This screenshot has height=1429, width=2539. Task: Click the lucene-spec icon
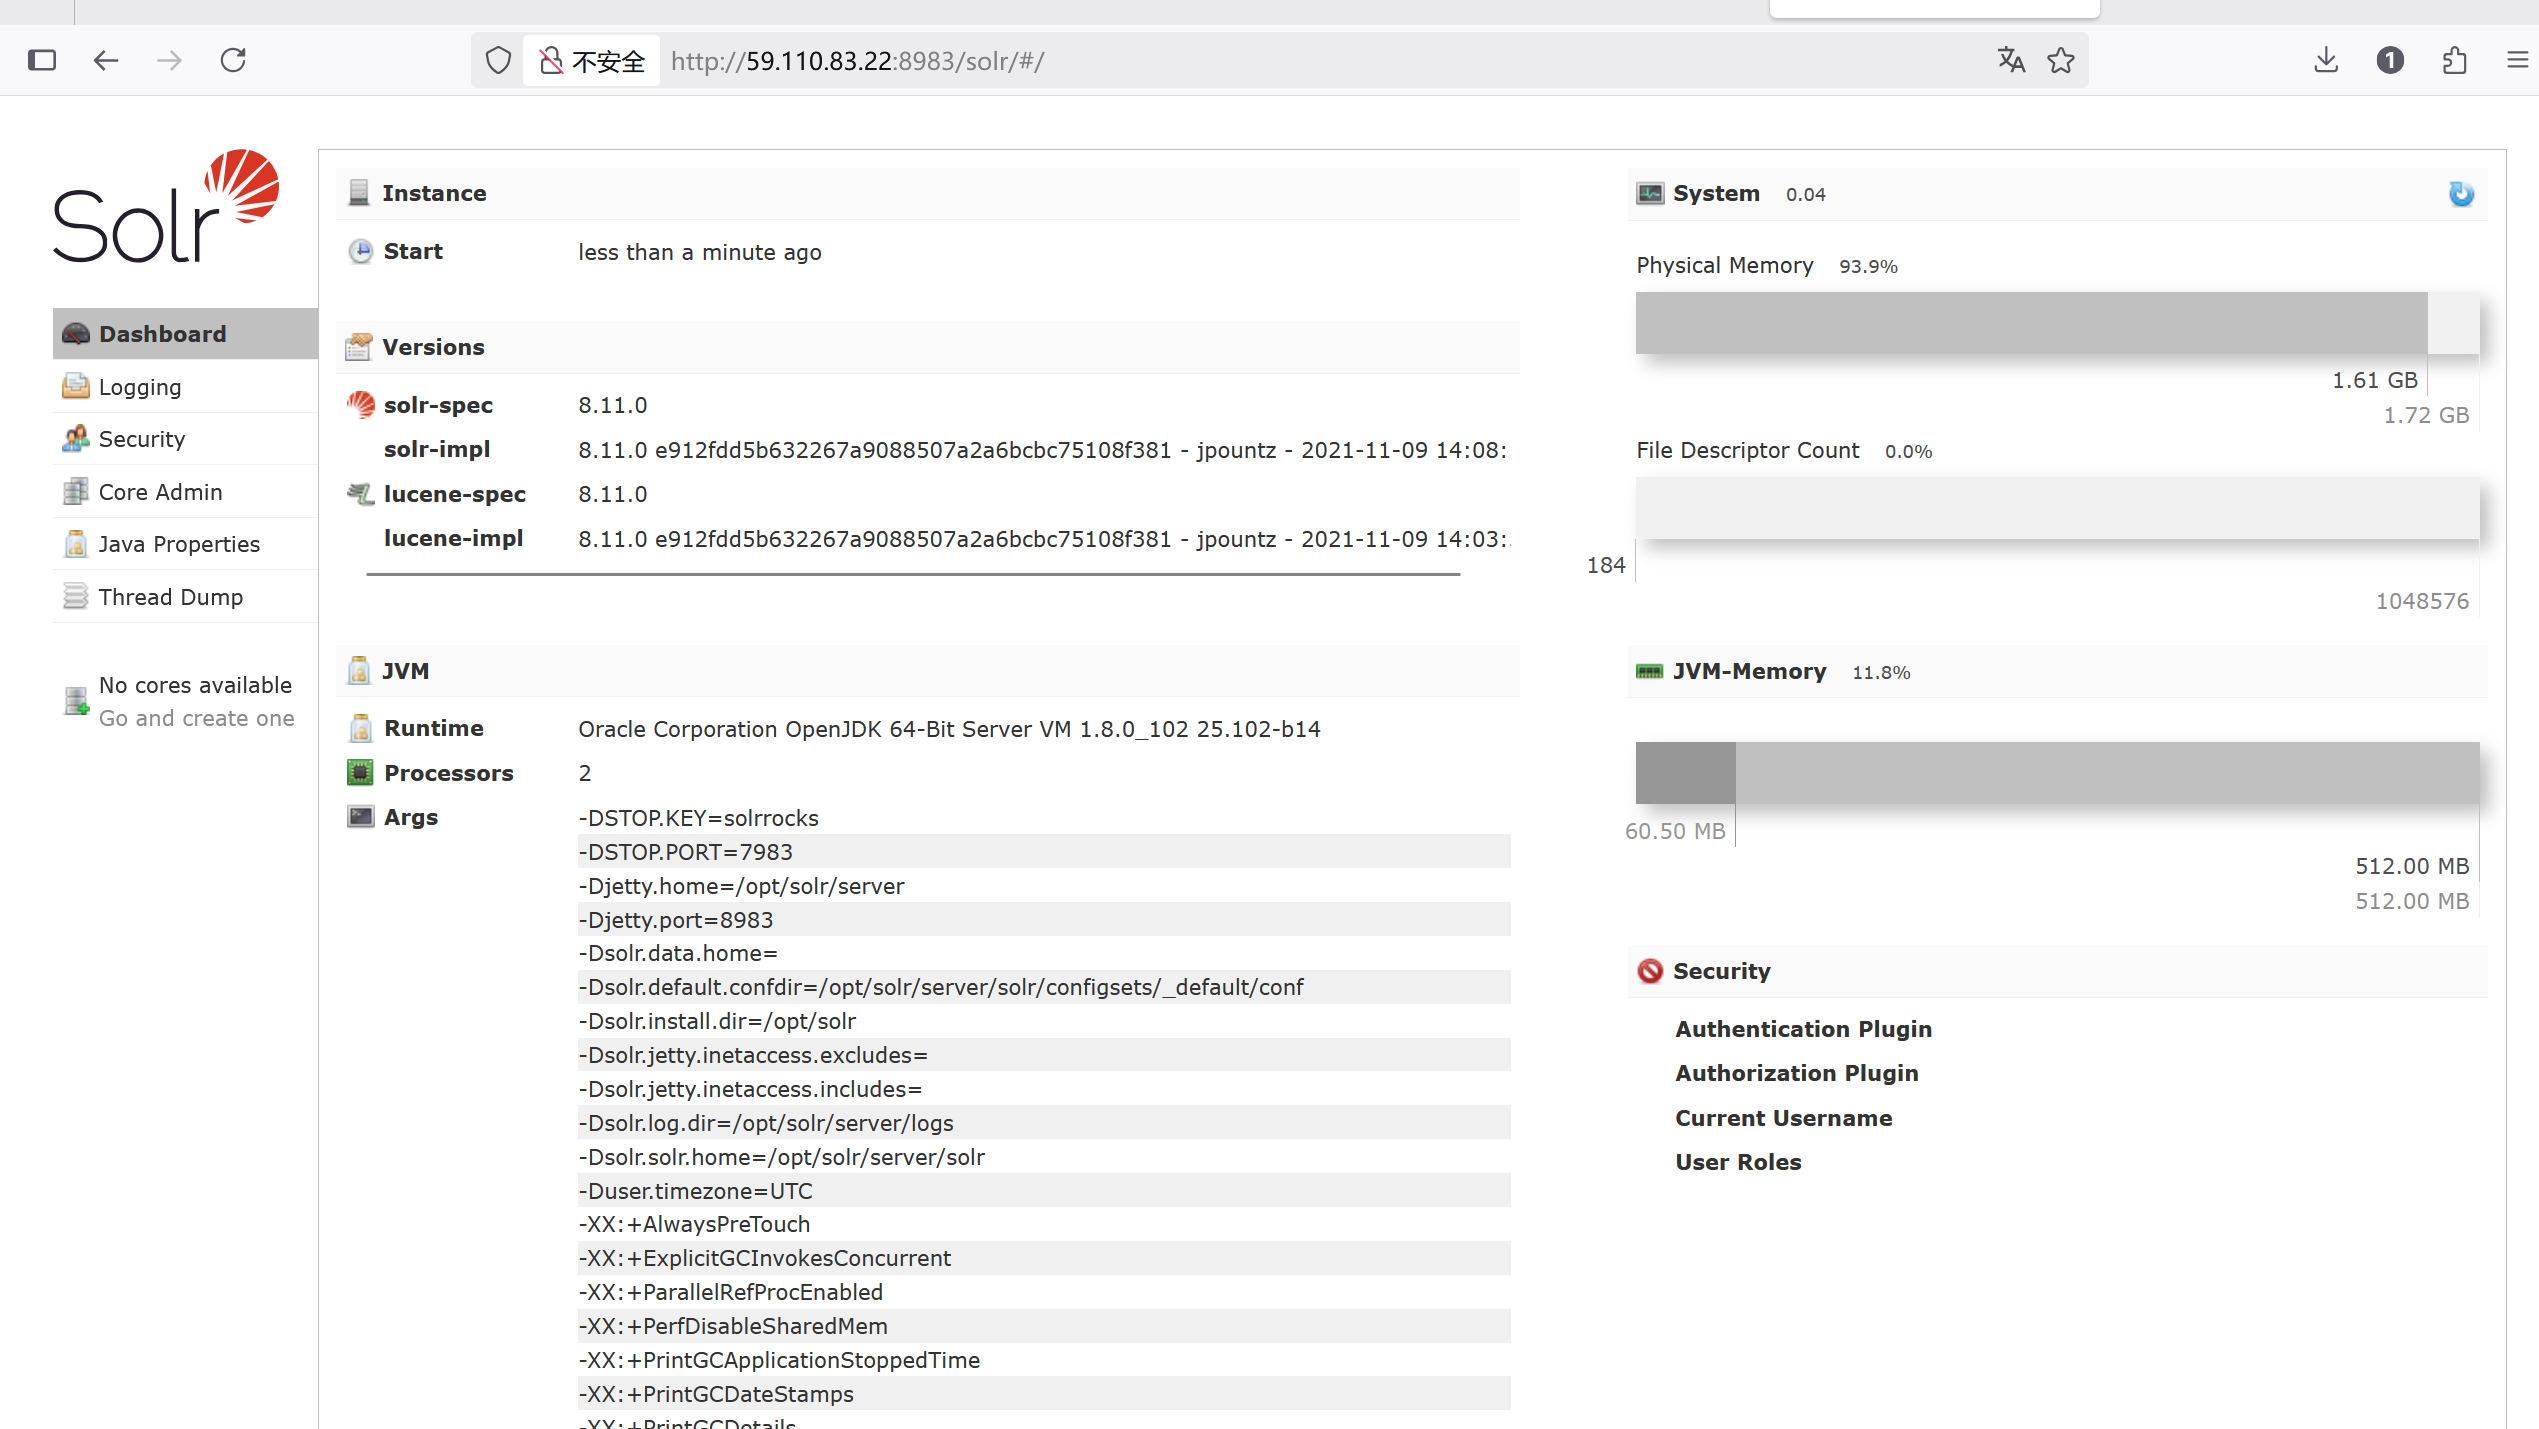pos(360,494)
